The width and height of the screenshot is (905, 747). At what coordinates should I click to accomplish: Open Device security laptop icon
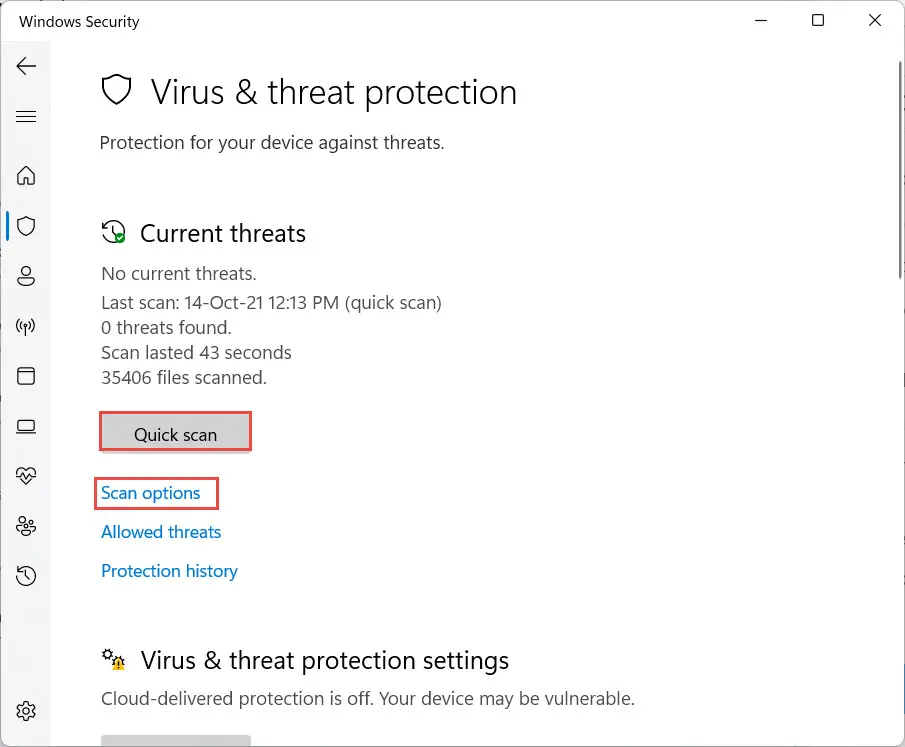tap(26, 427)
